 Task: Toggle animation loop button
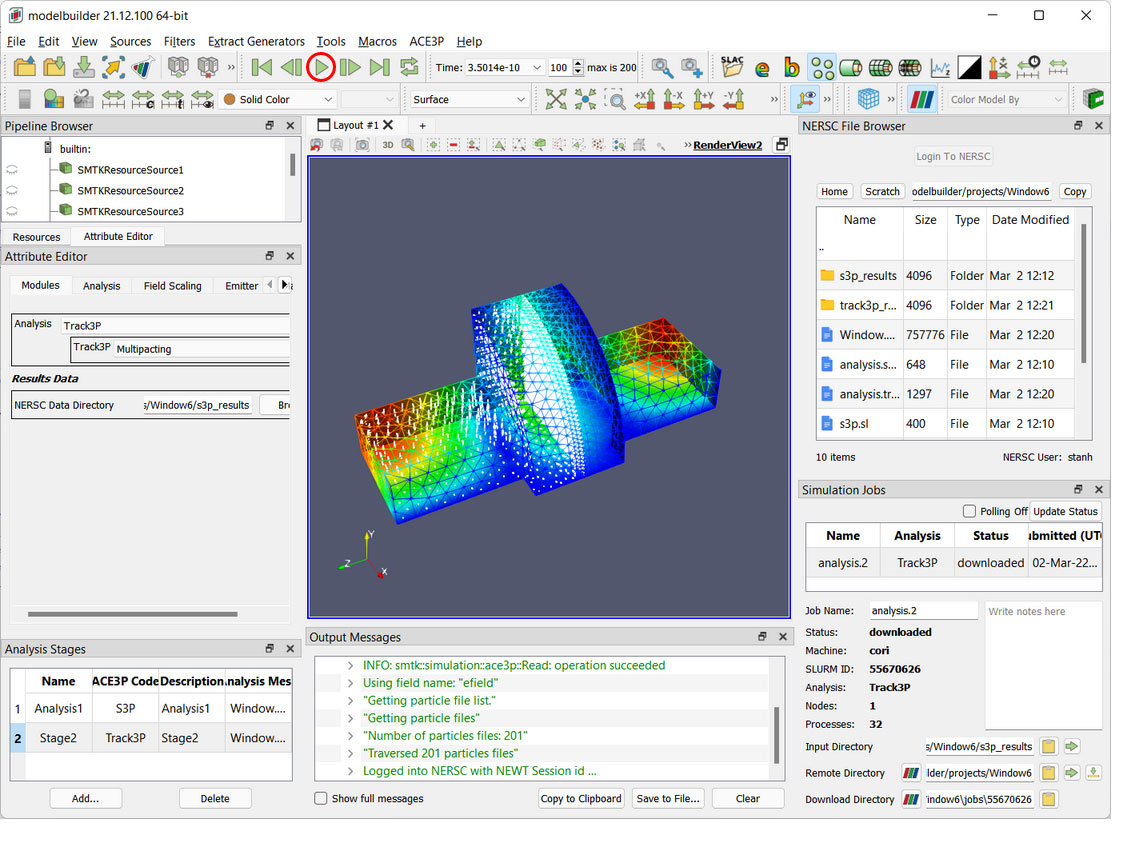pos(409,68)
